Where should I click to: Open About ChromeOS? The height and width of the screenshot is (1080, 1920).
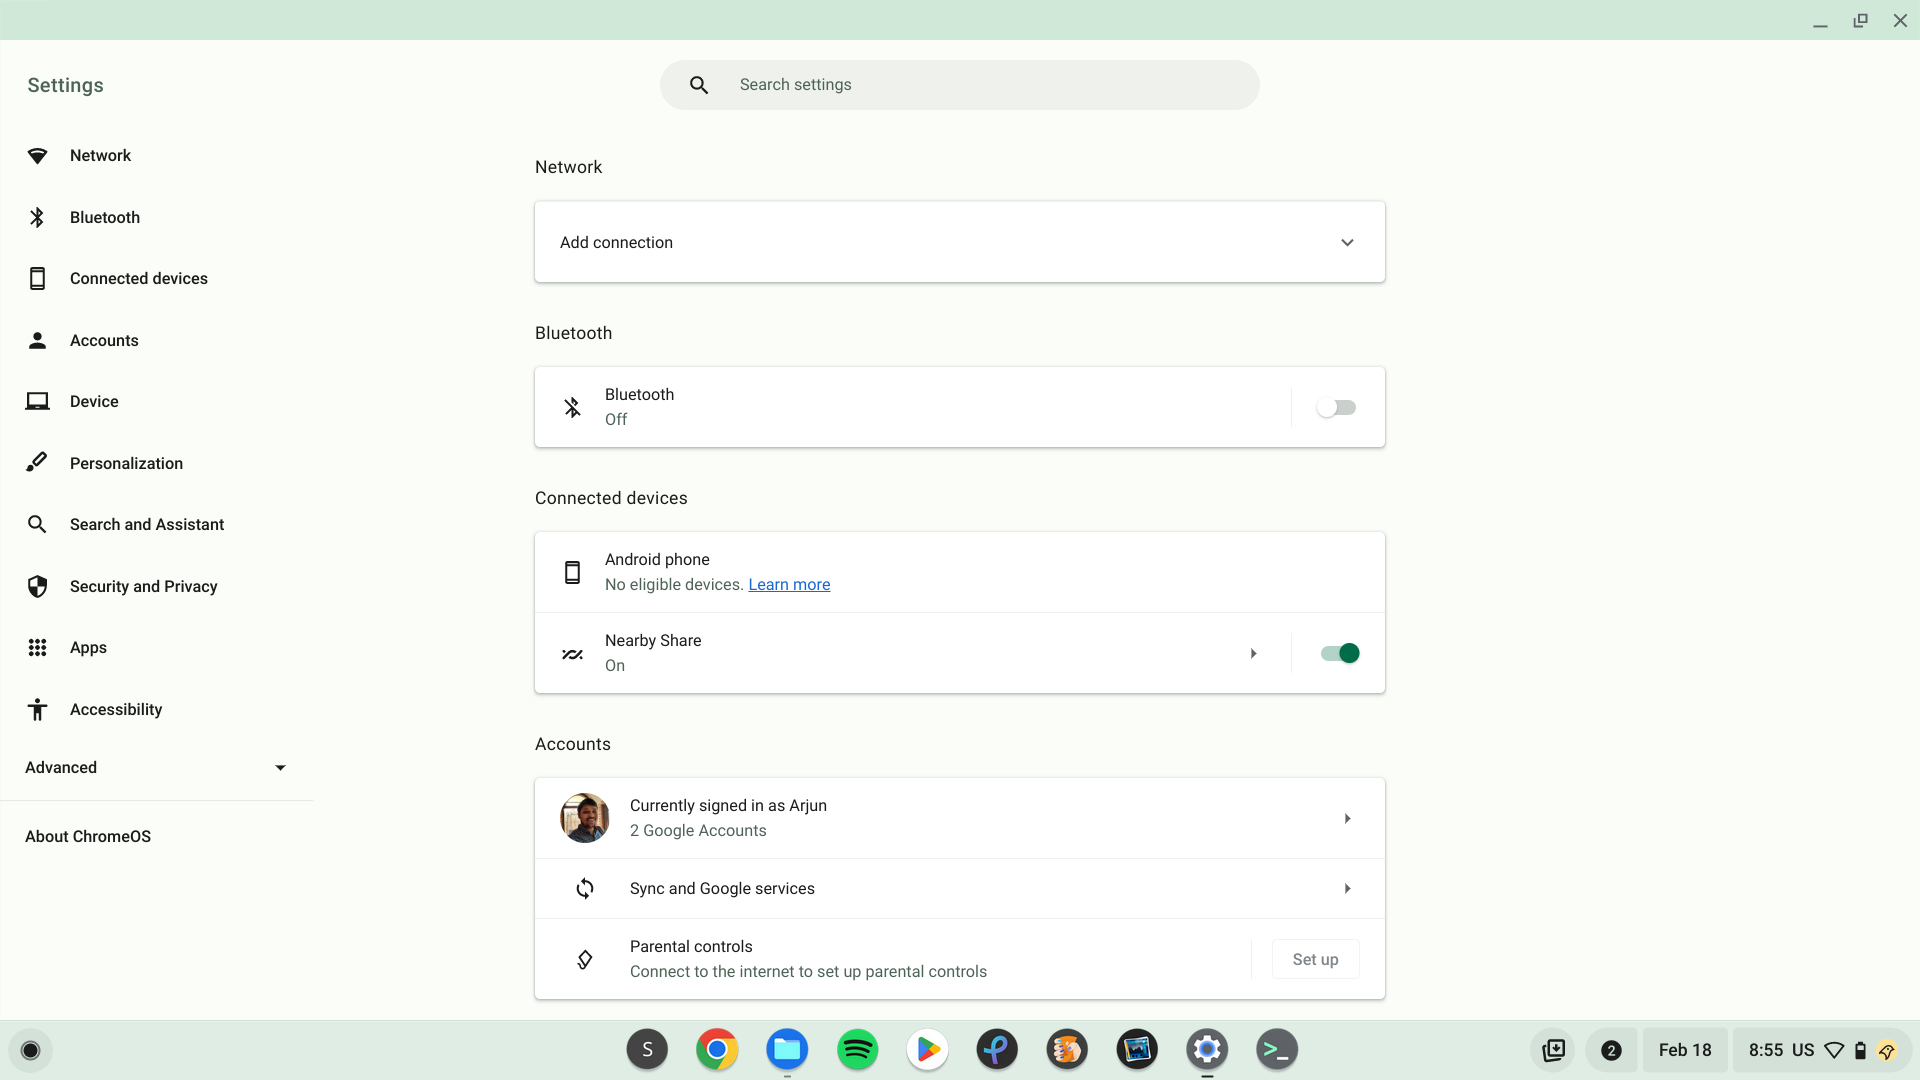[x=87, y=836]
